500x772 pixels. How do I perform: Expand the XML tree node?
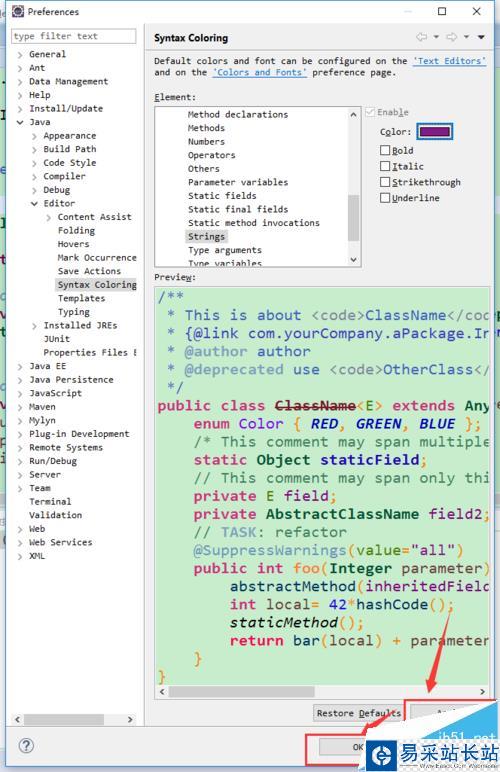(20, 556)
